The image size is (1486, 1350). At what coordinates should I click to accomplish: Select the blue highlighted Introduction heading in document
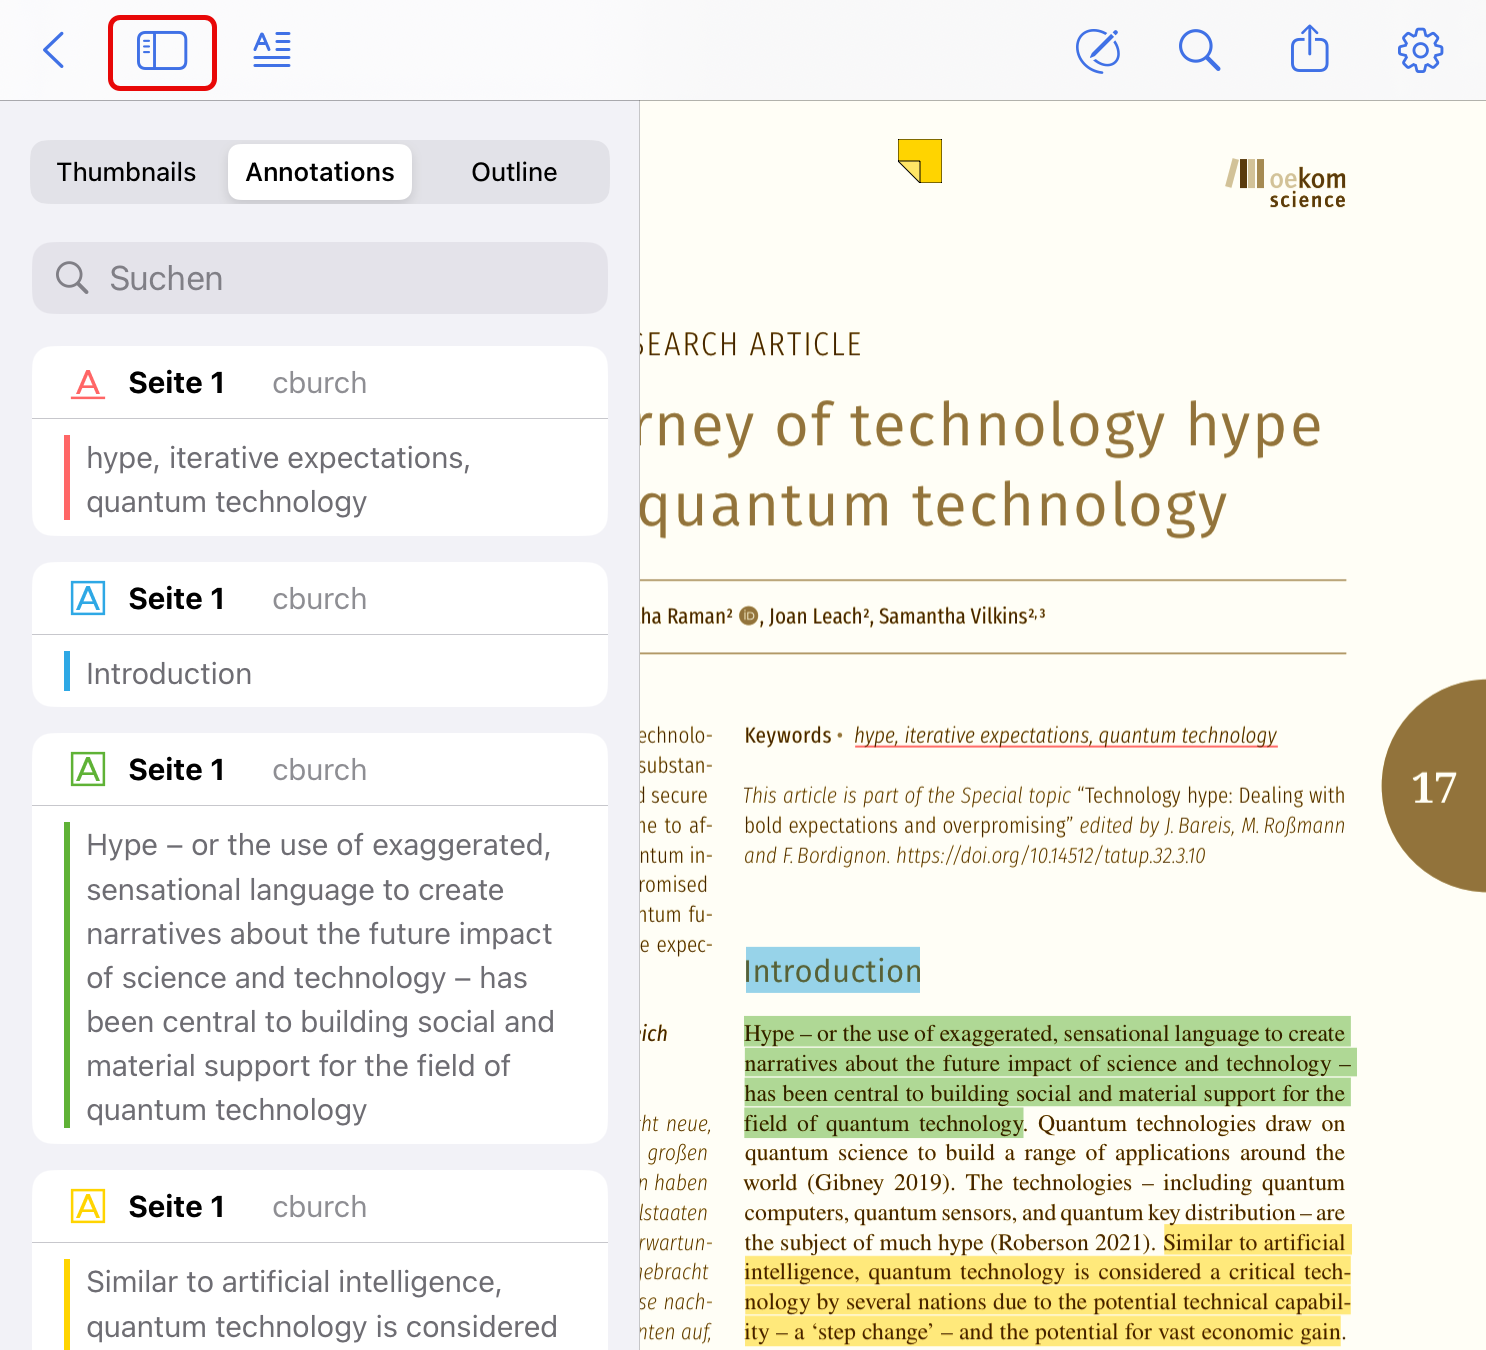tap(832, 970)
